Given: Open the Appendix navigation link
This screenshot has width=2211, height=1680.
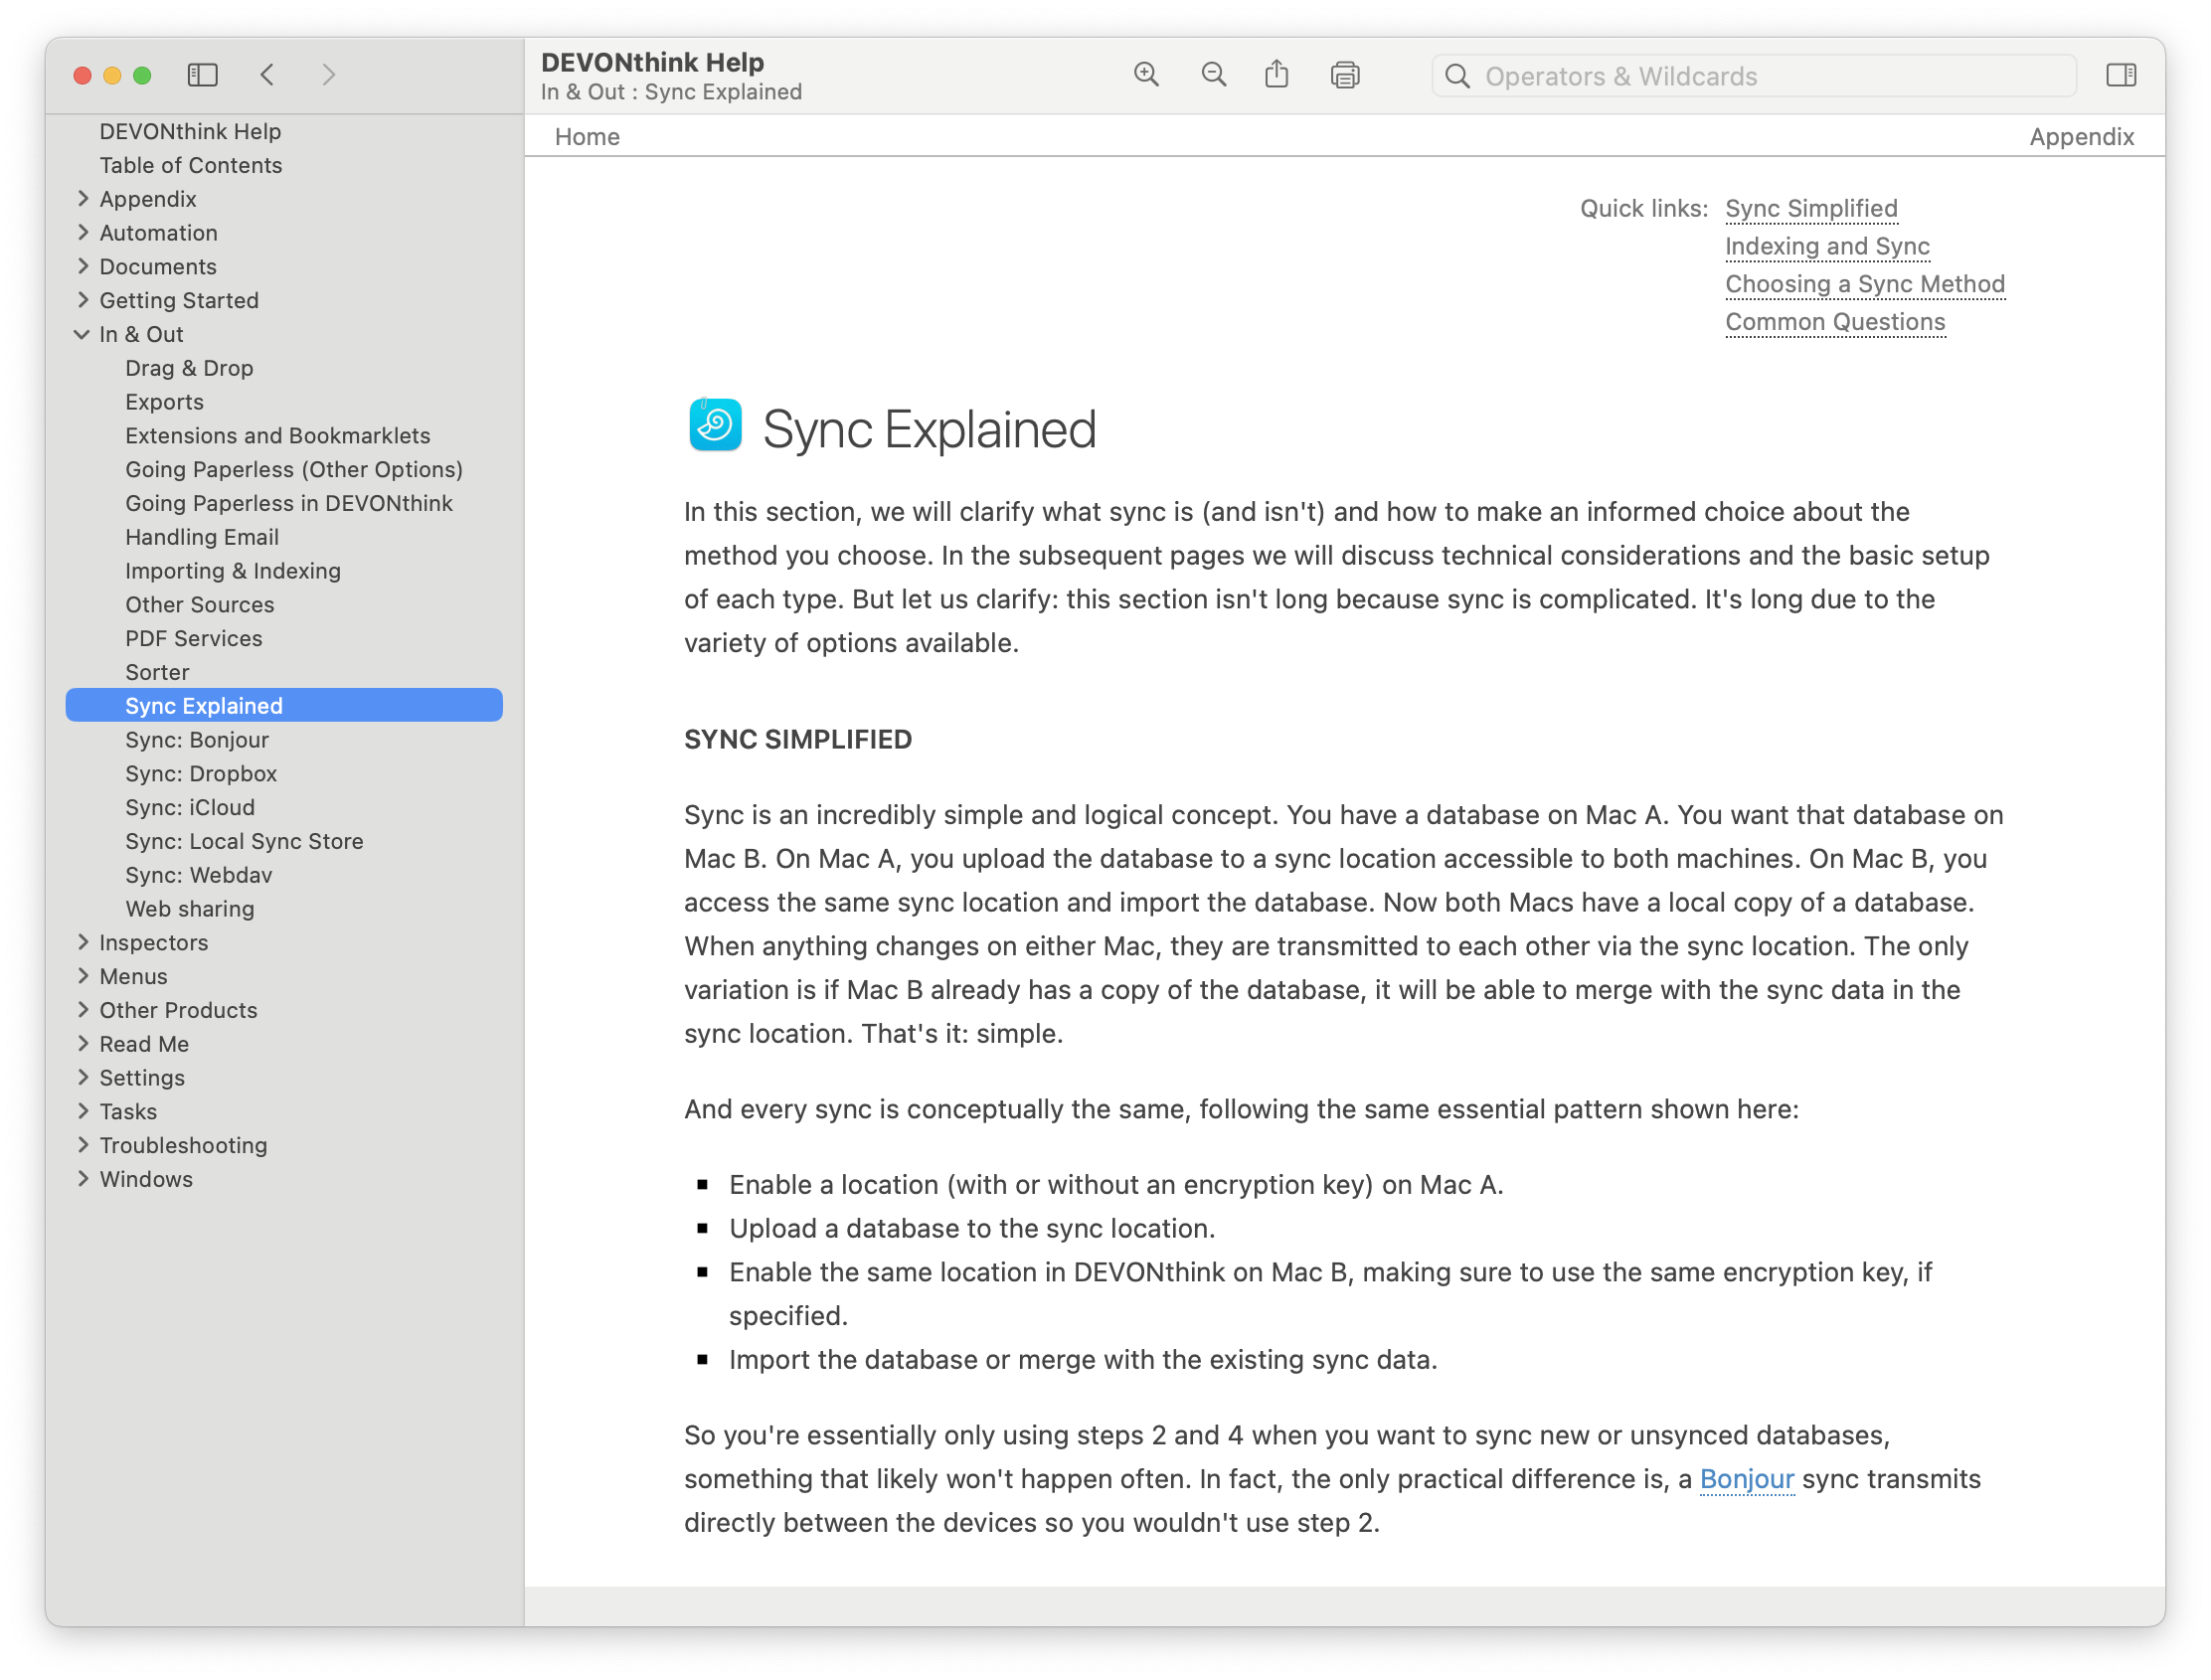Looking at the screenshot, I should click(2081, 137).
